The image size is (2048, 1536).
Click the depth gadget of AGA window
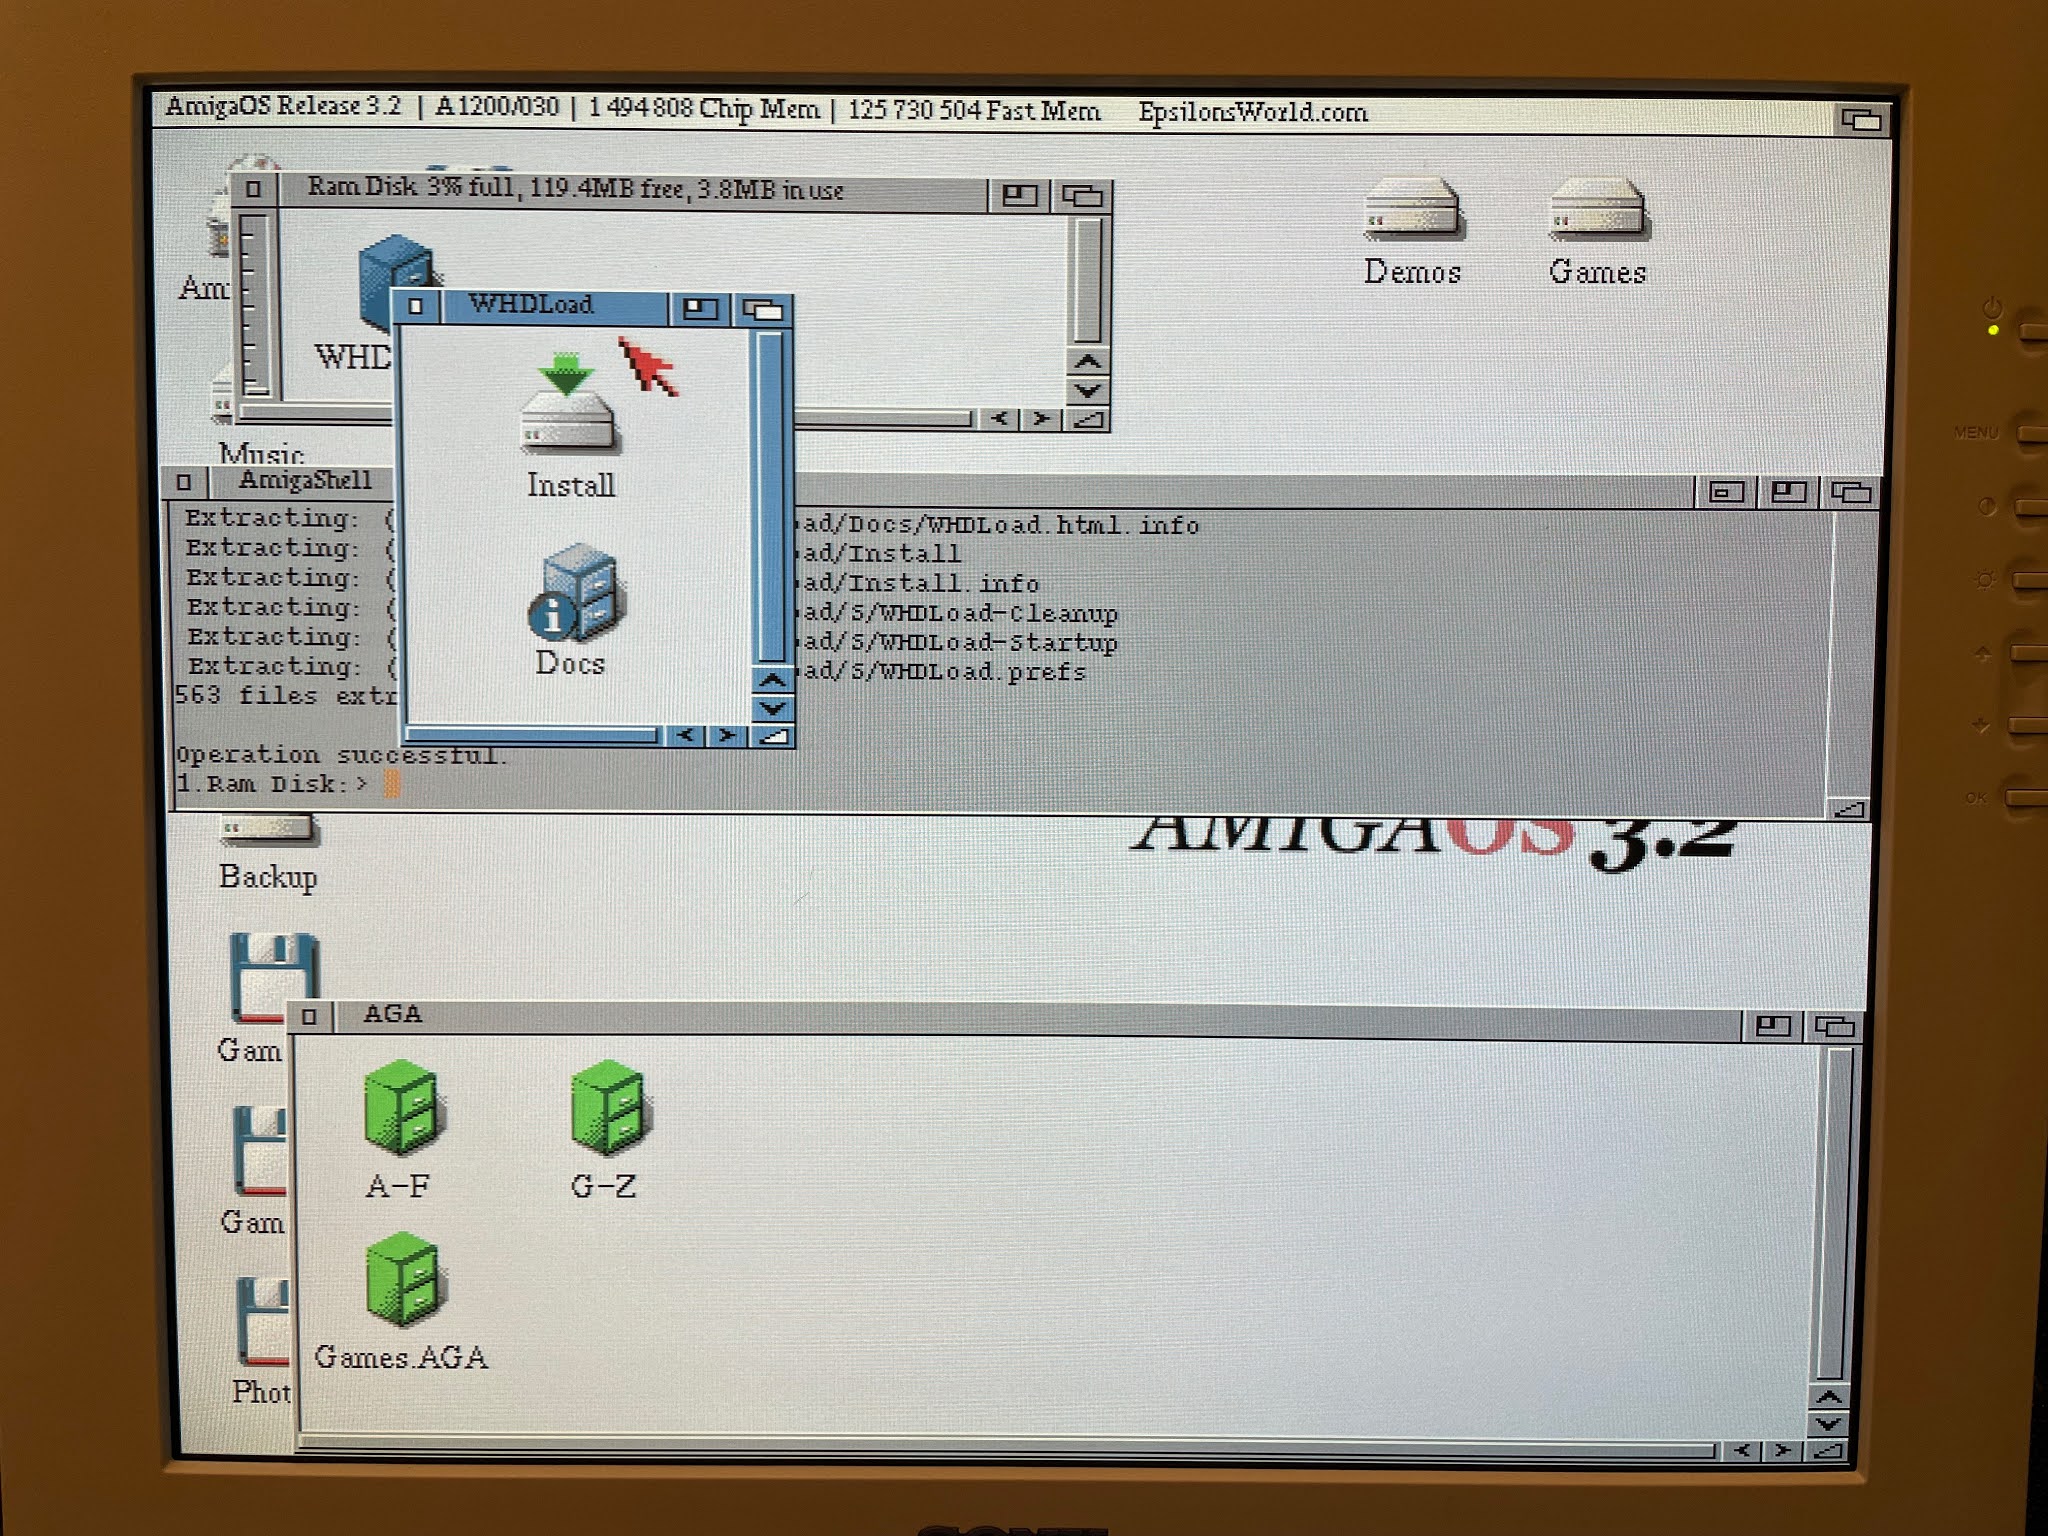(1835, 1027)
